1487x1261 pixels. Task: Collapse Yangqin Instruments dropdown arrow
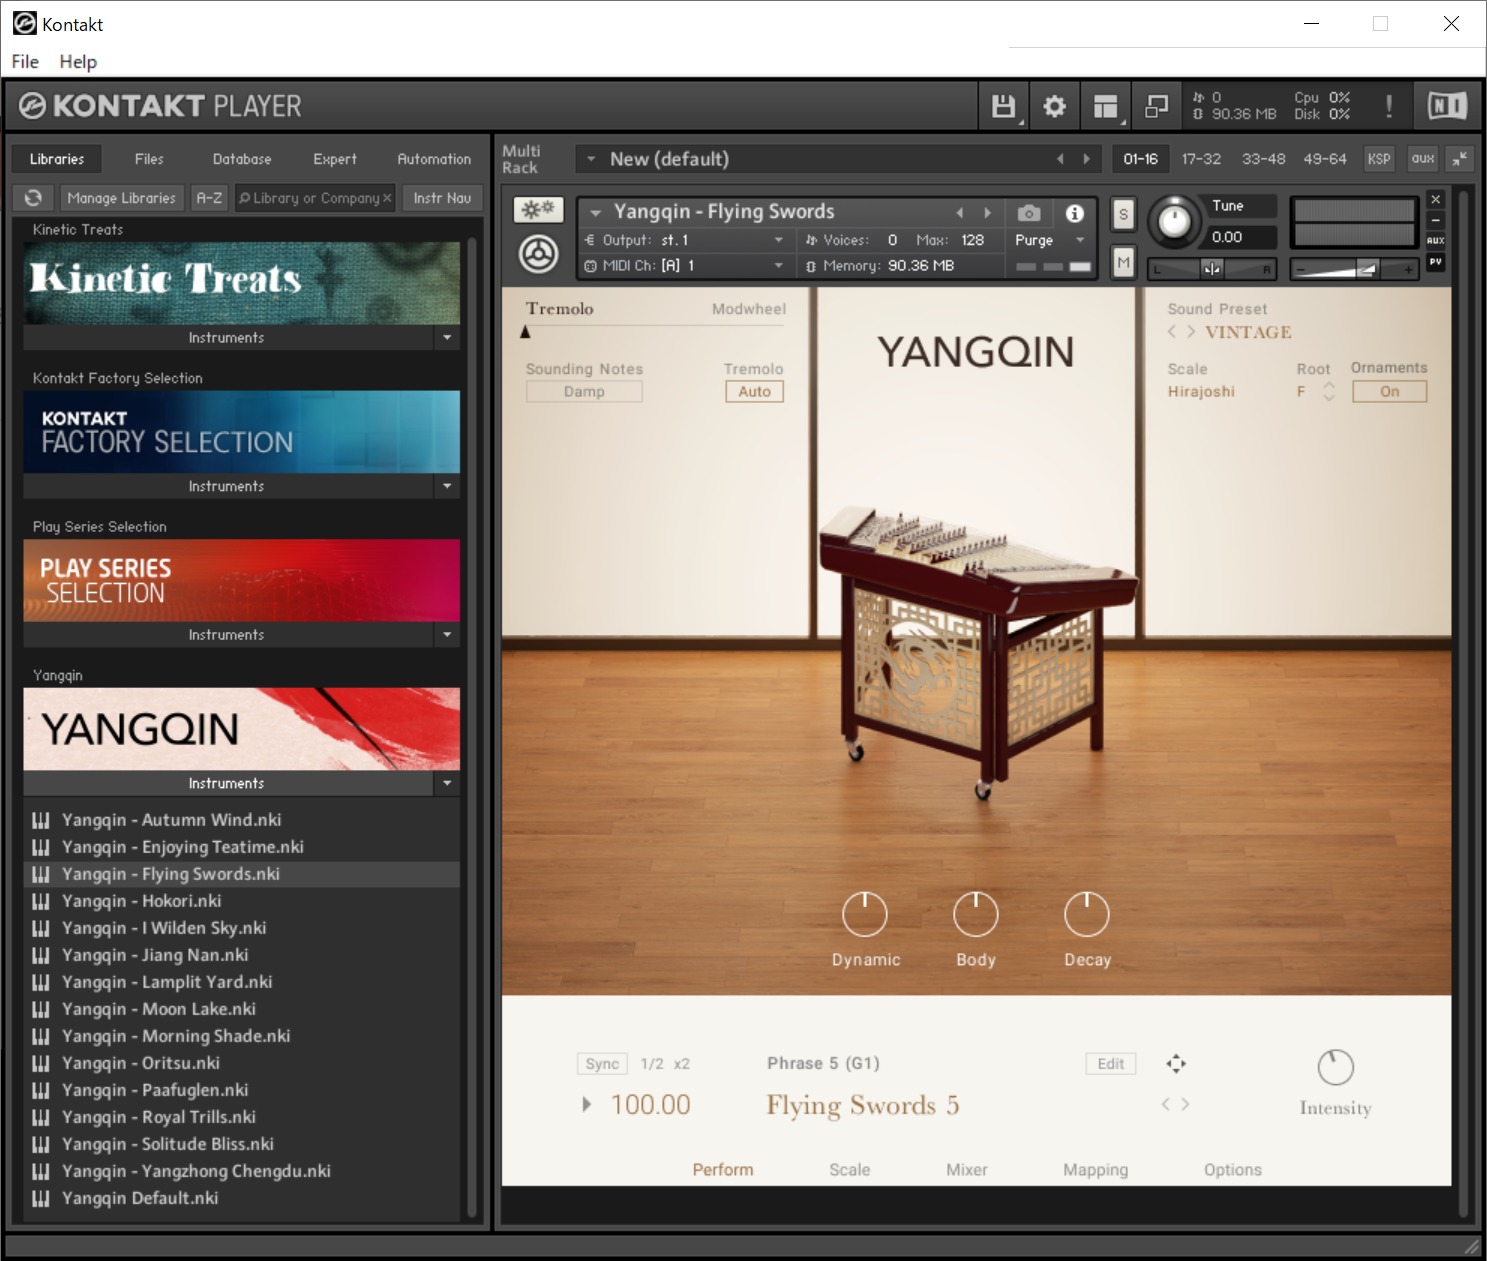coord(447,783)
